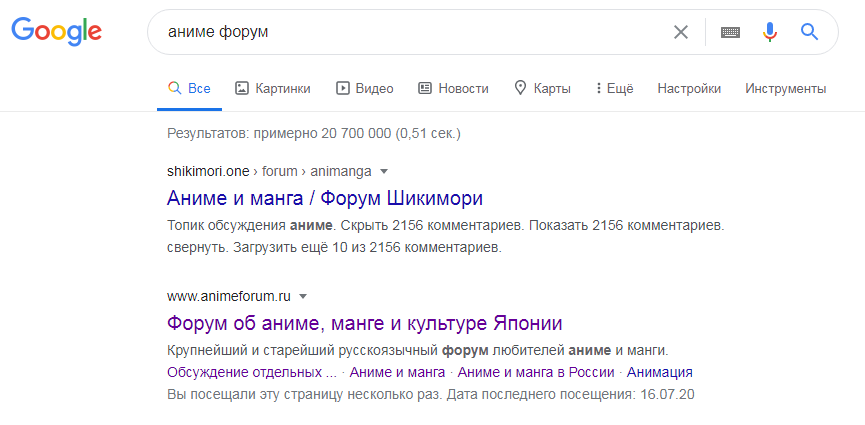865x425 pixels.
Task: Expand the options arrow next to www.animeforum.ru
Action: 302,296
